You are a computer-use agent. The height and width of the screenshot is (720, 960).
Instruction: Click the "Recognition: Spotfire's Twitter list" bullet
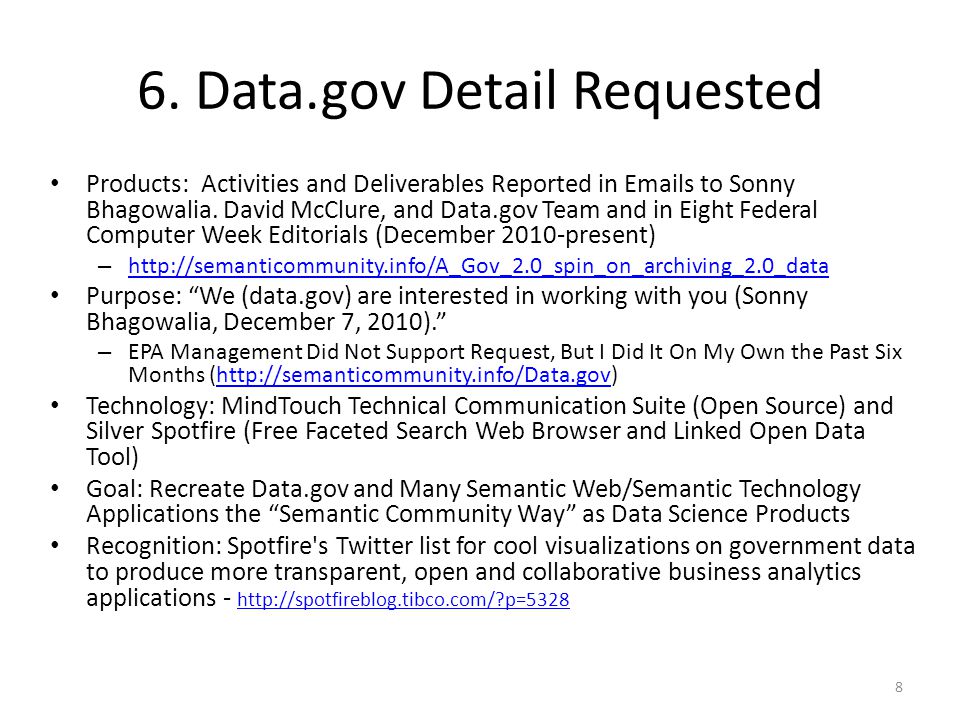click(x=500, y=572)
